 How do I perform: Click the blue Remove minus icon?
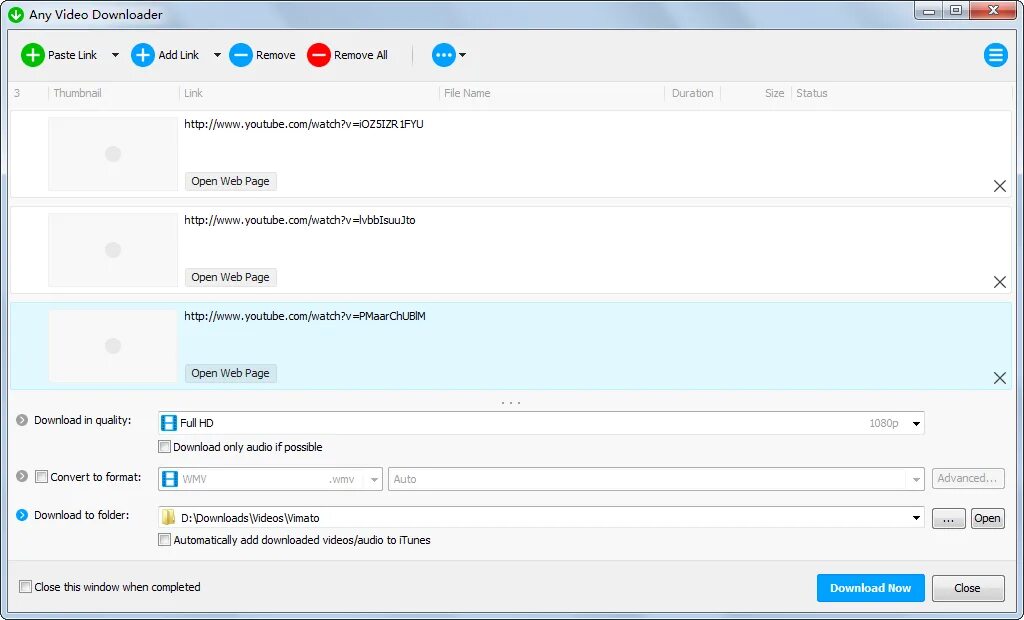click(240, 55)
